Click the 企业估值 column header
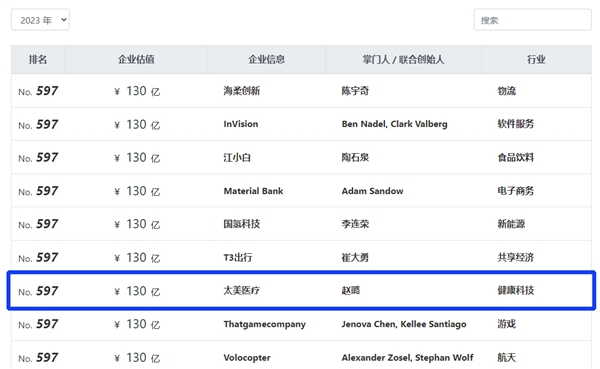 (136, 59)
